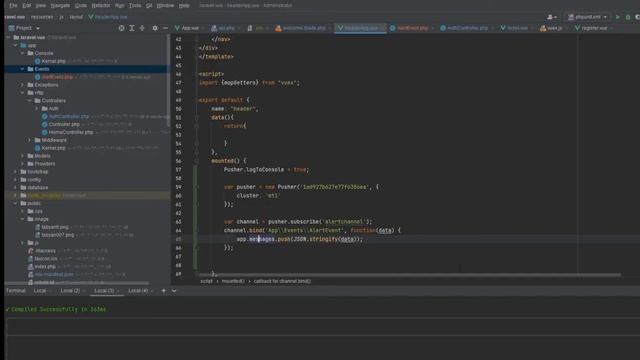Expand the config folder
The image size is (640, 360).
tap(16, 180)
